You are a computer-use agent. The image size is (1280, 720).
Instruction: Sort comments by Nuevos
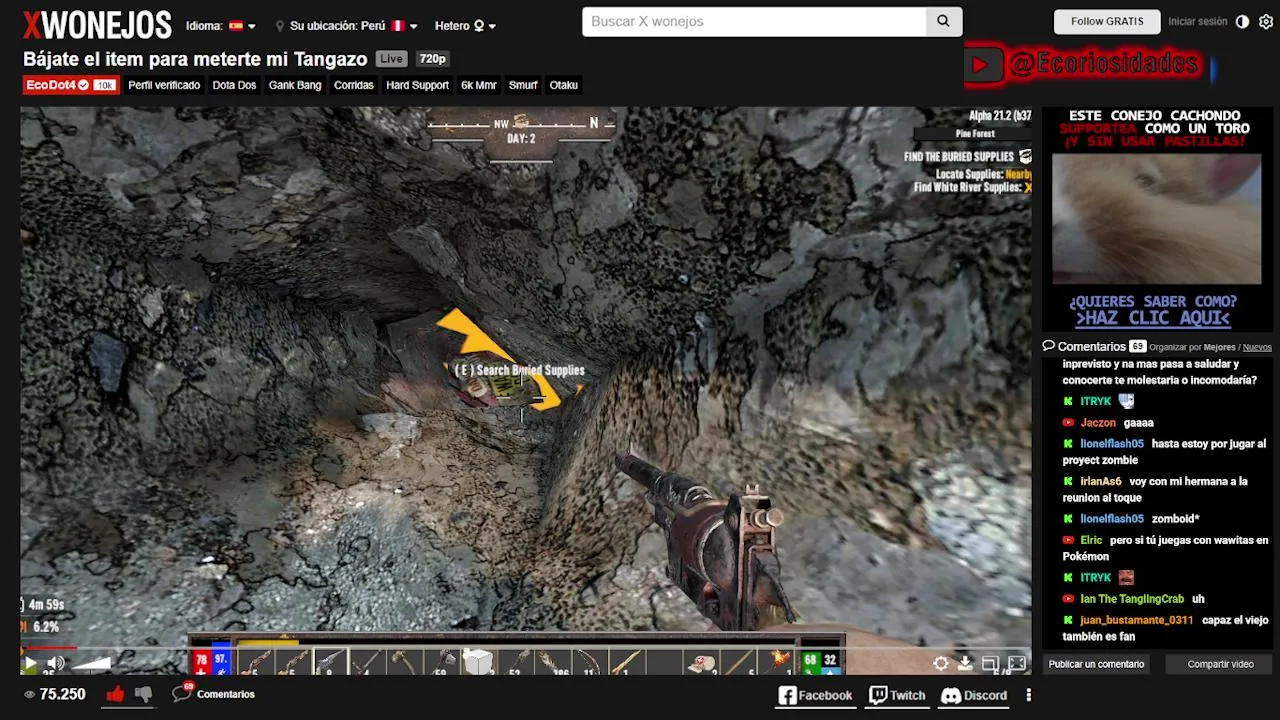point(1257,347)
